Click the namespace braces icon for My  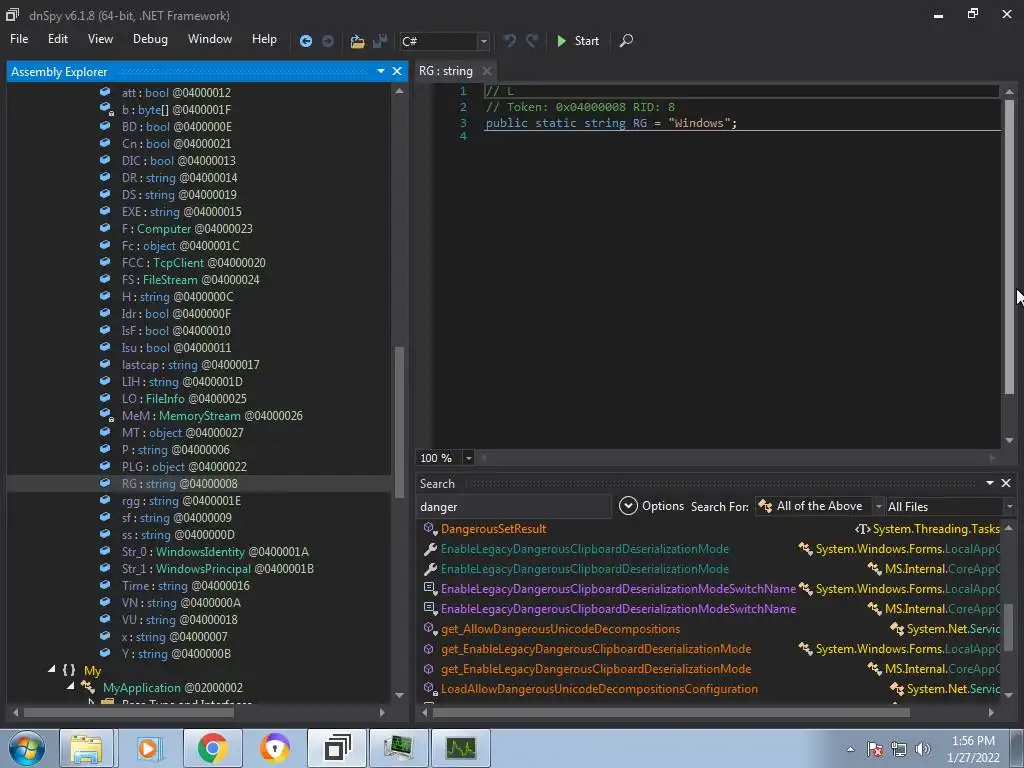(69, 670)
